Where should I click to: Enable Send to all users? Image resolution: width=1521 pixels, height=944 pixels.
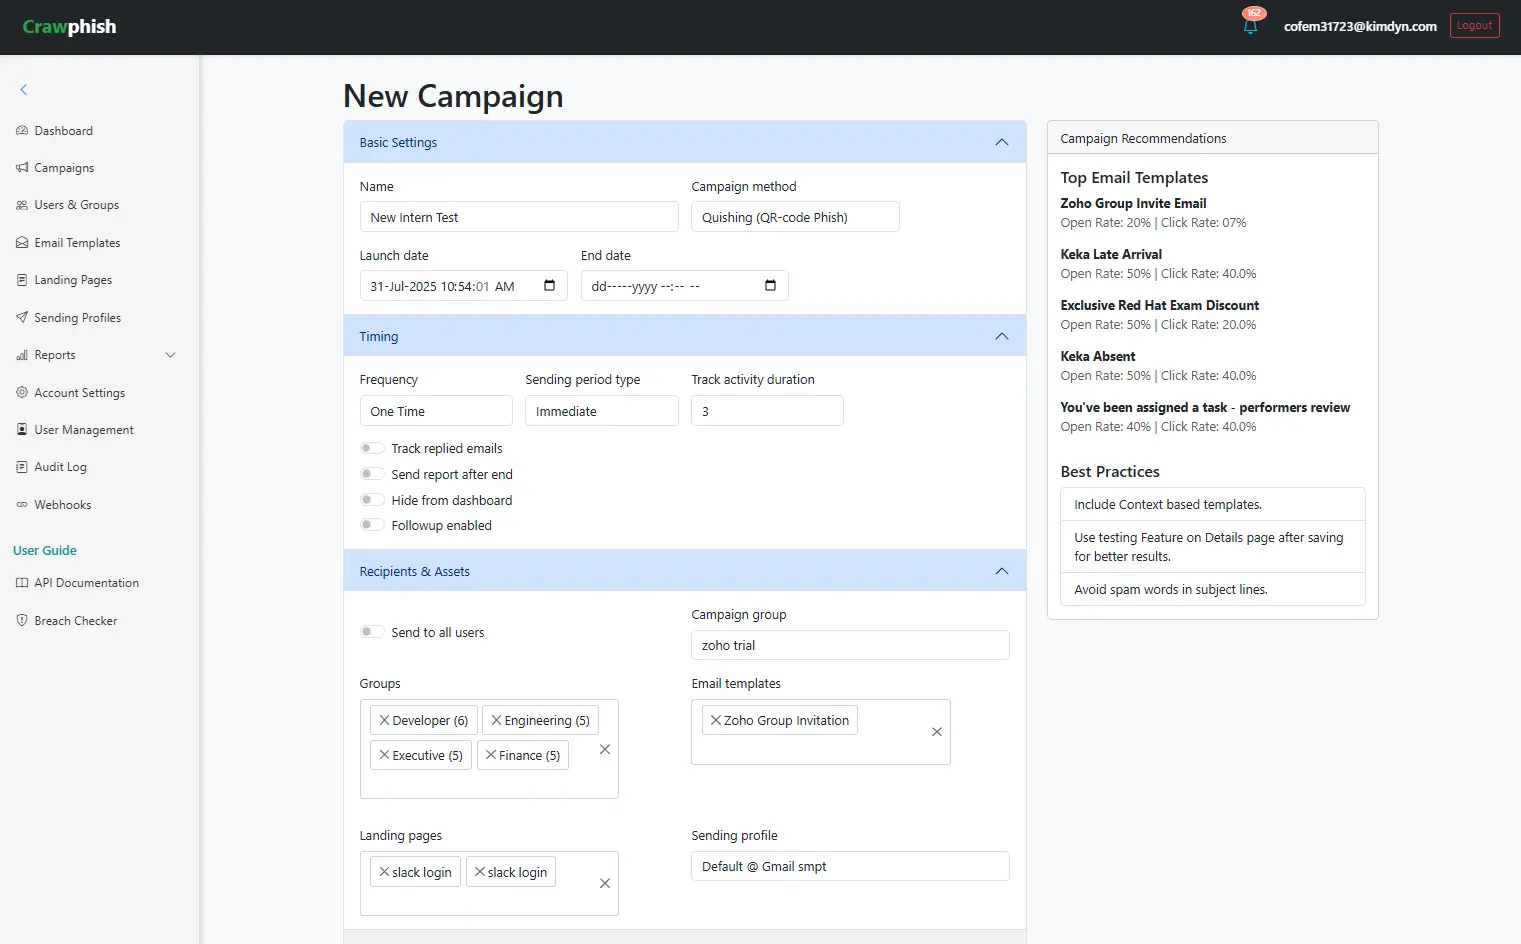pyautogui.click(x=372, y=631)
